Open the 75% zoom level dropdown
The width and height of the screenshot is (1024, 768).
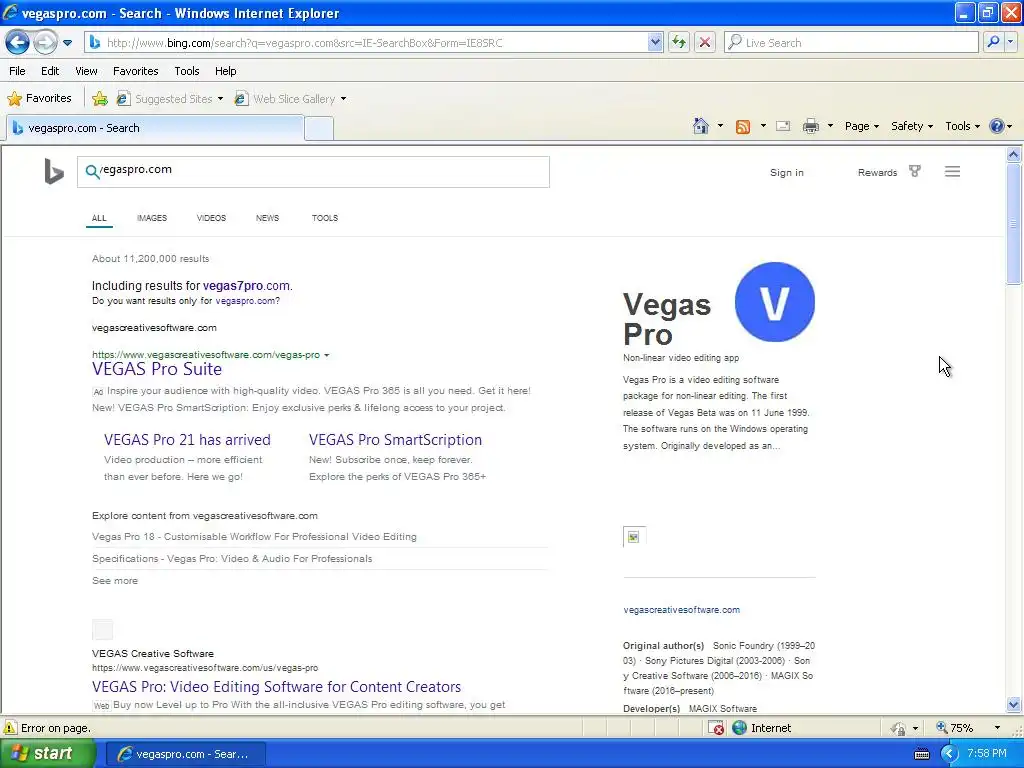[997, 728]
